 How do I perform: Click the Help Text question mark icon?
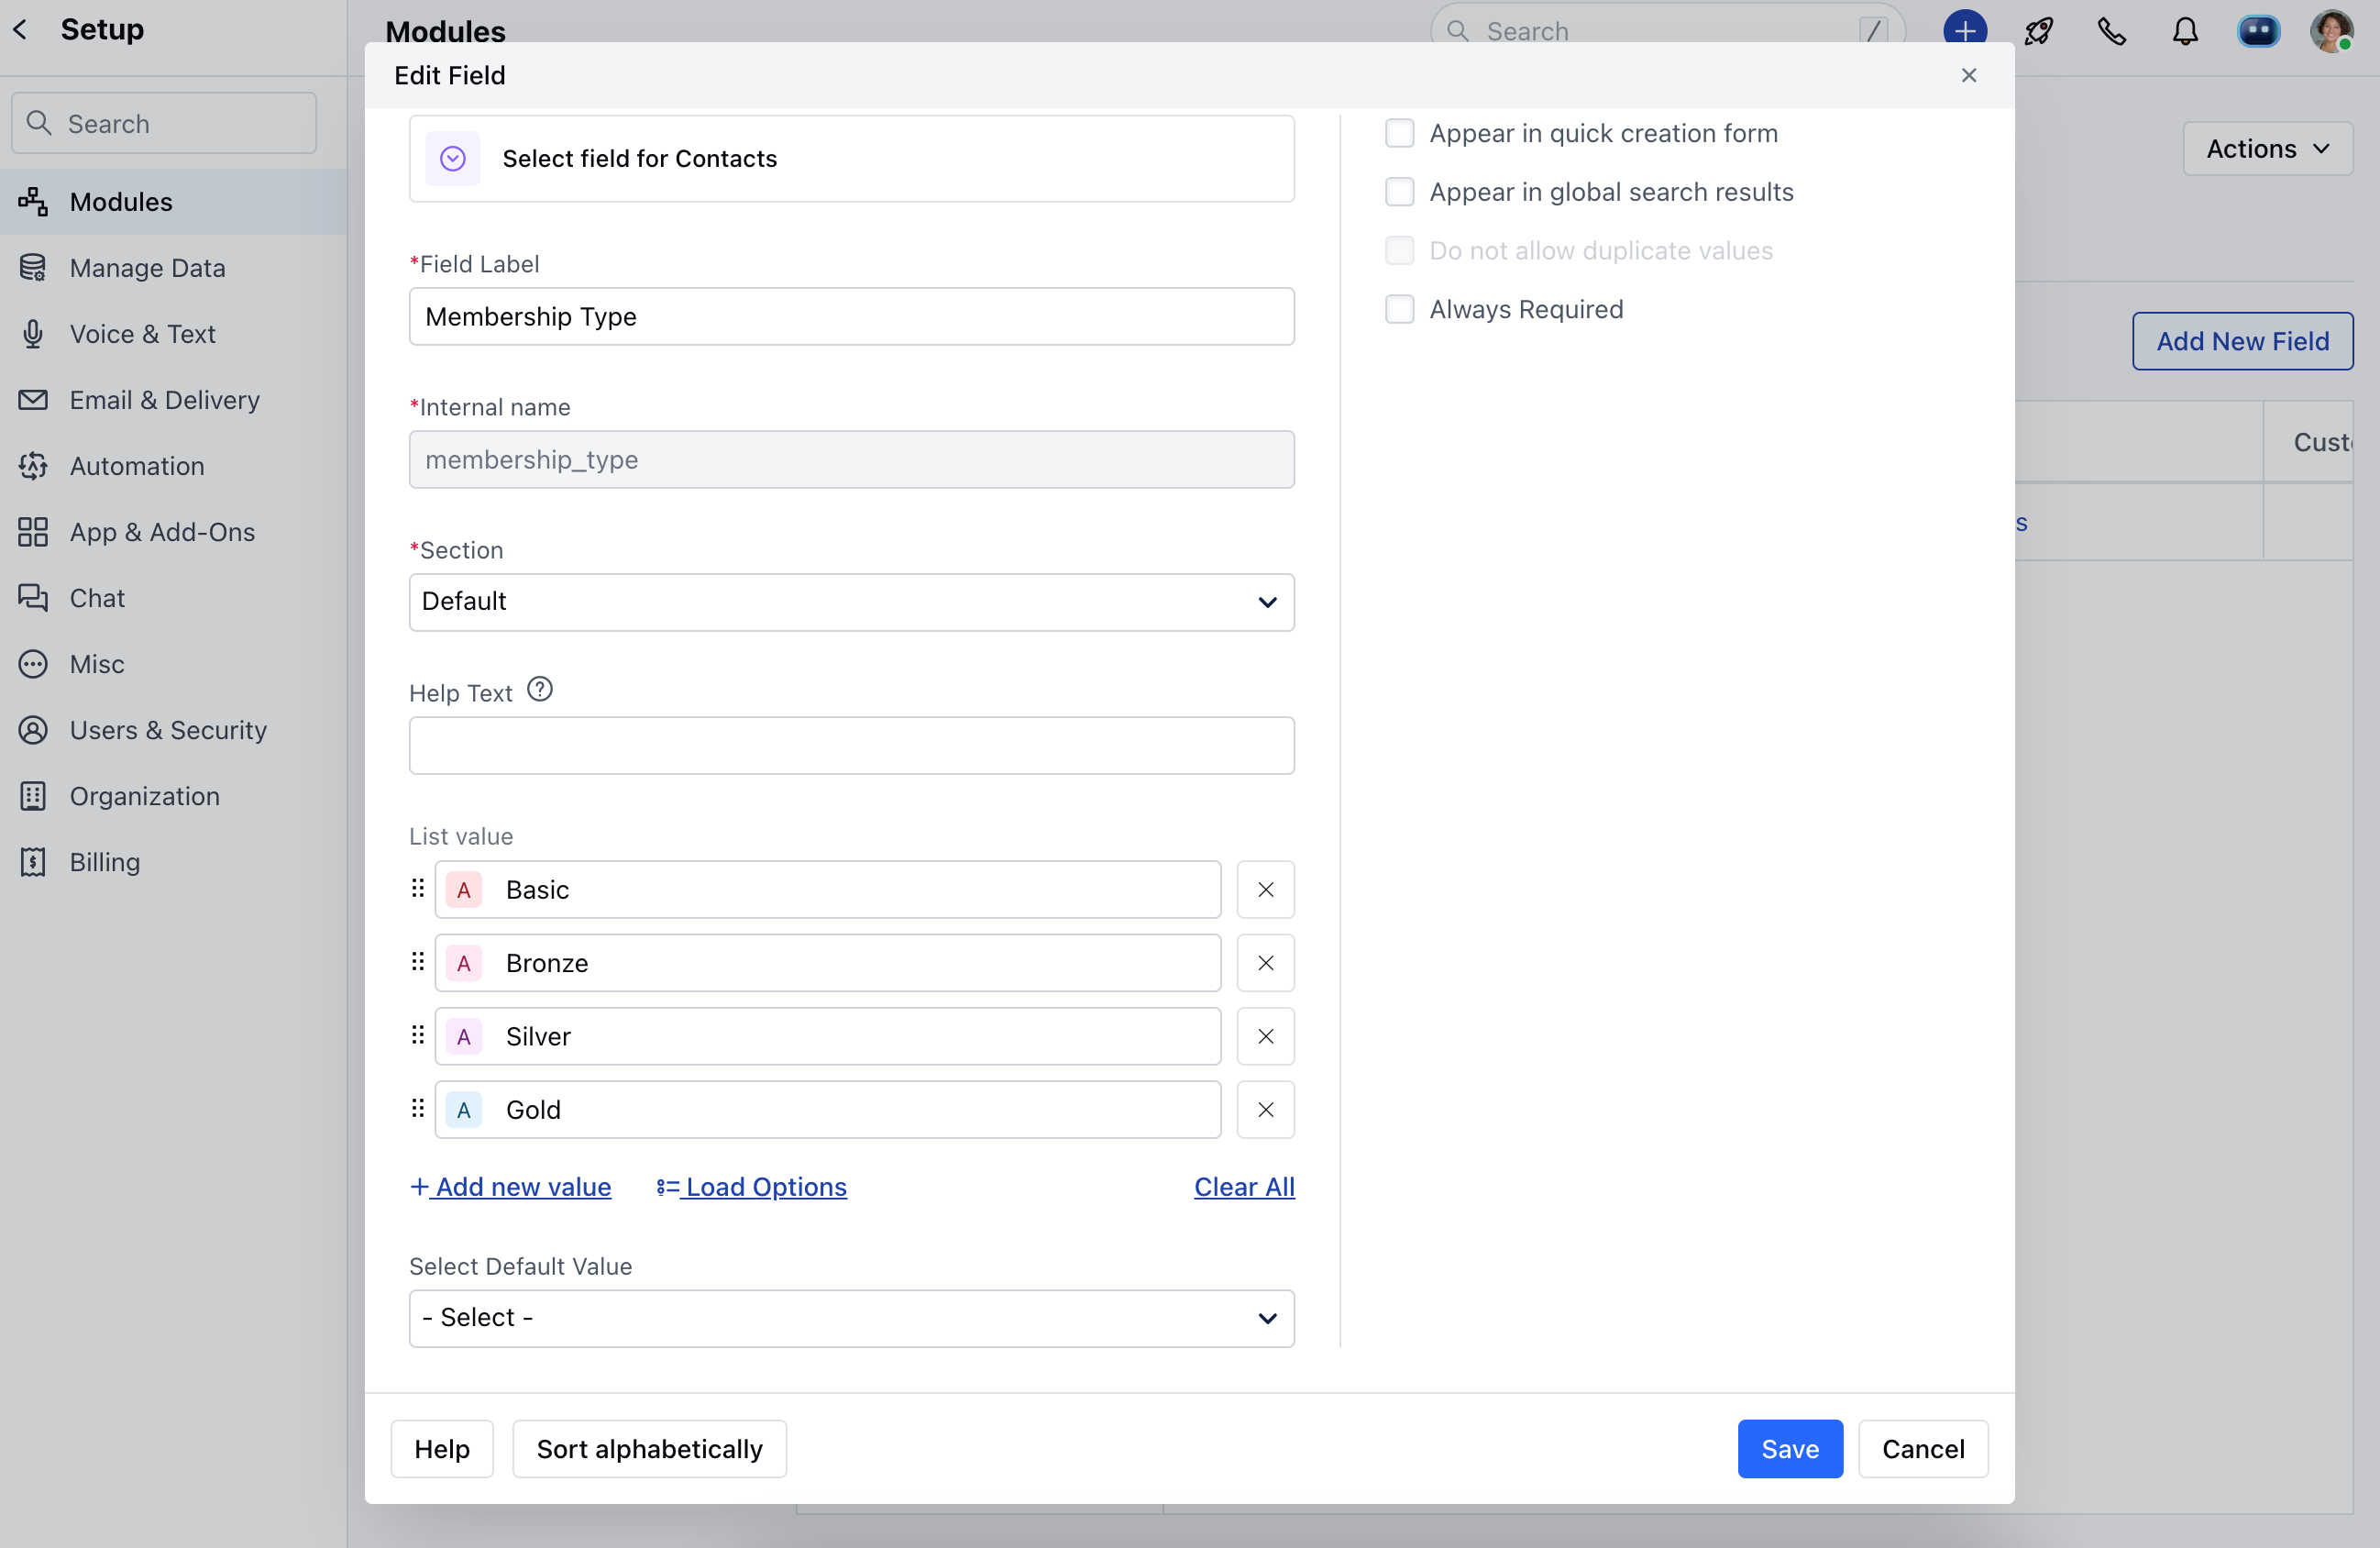point(540,690)
